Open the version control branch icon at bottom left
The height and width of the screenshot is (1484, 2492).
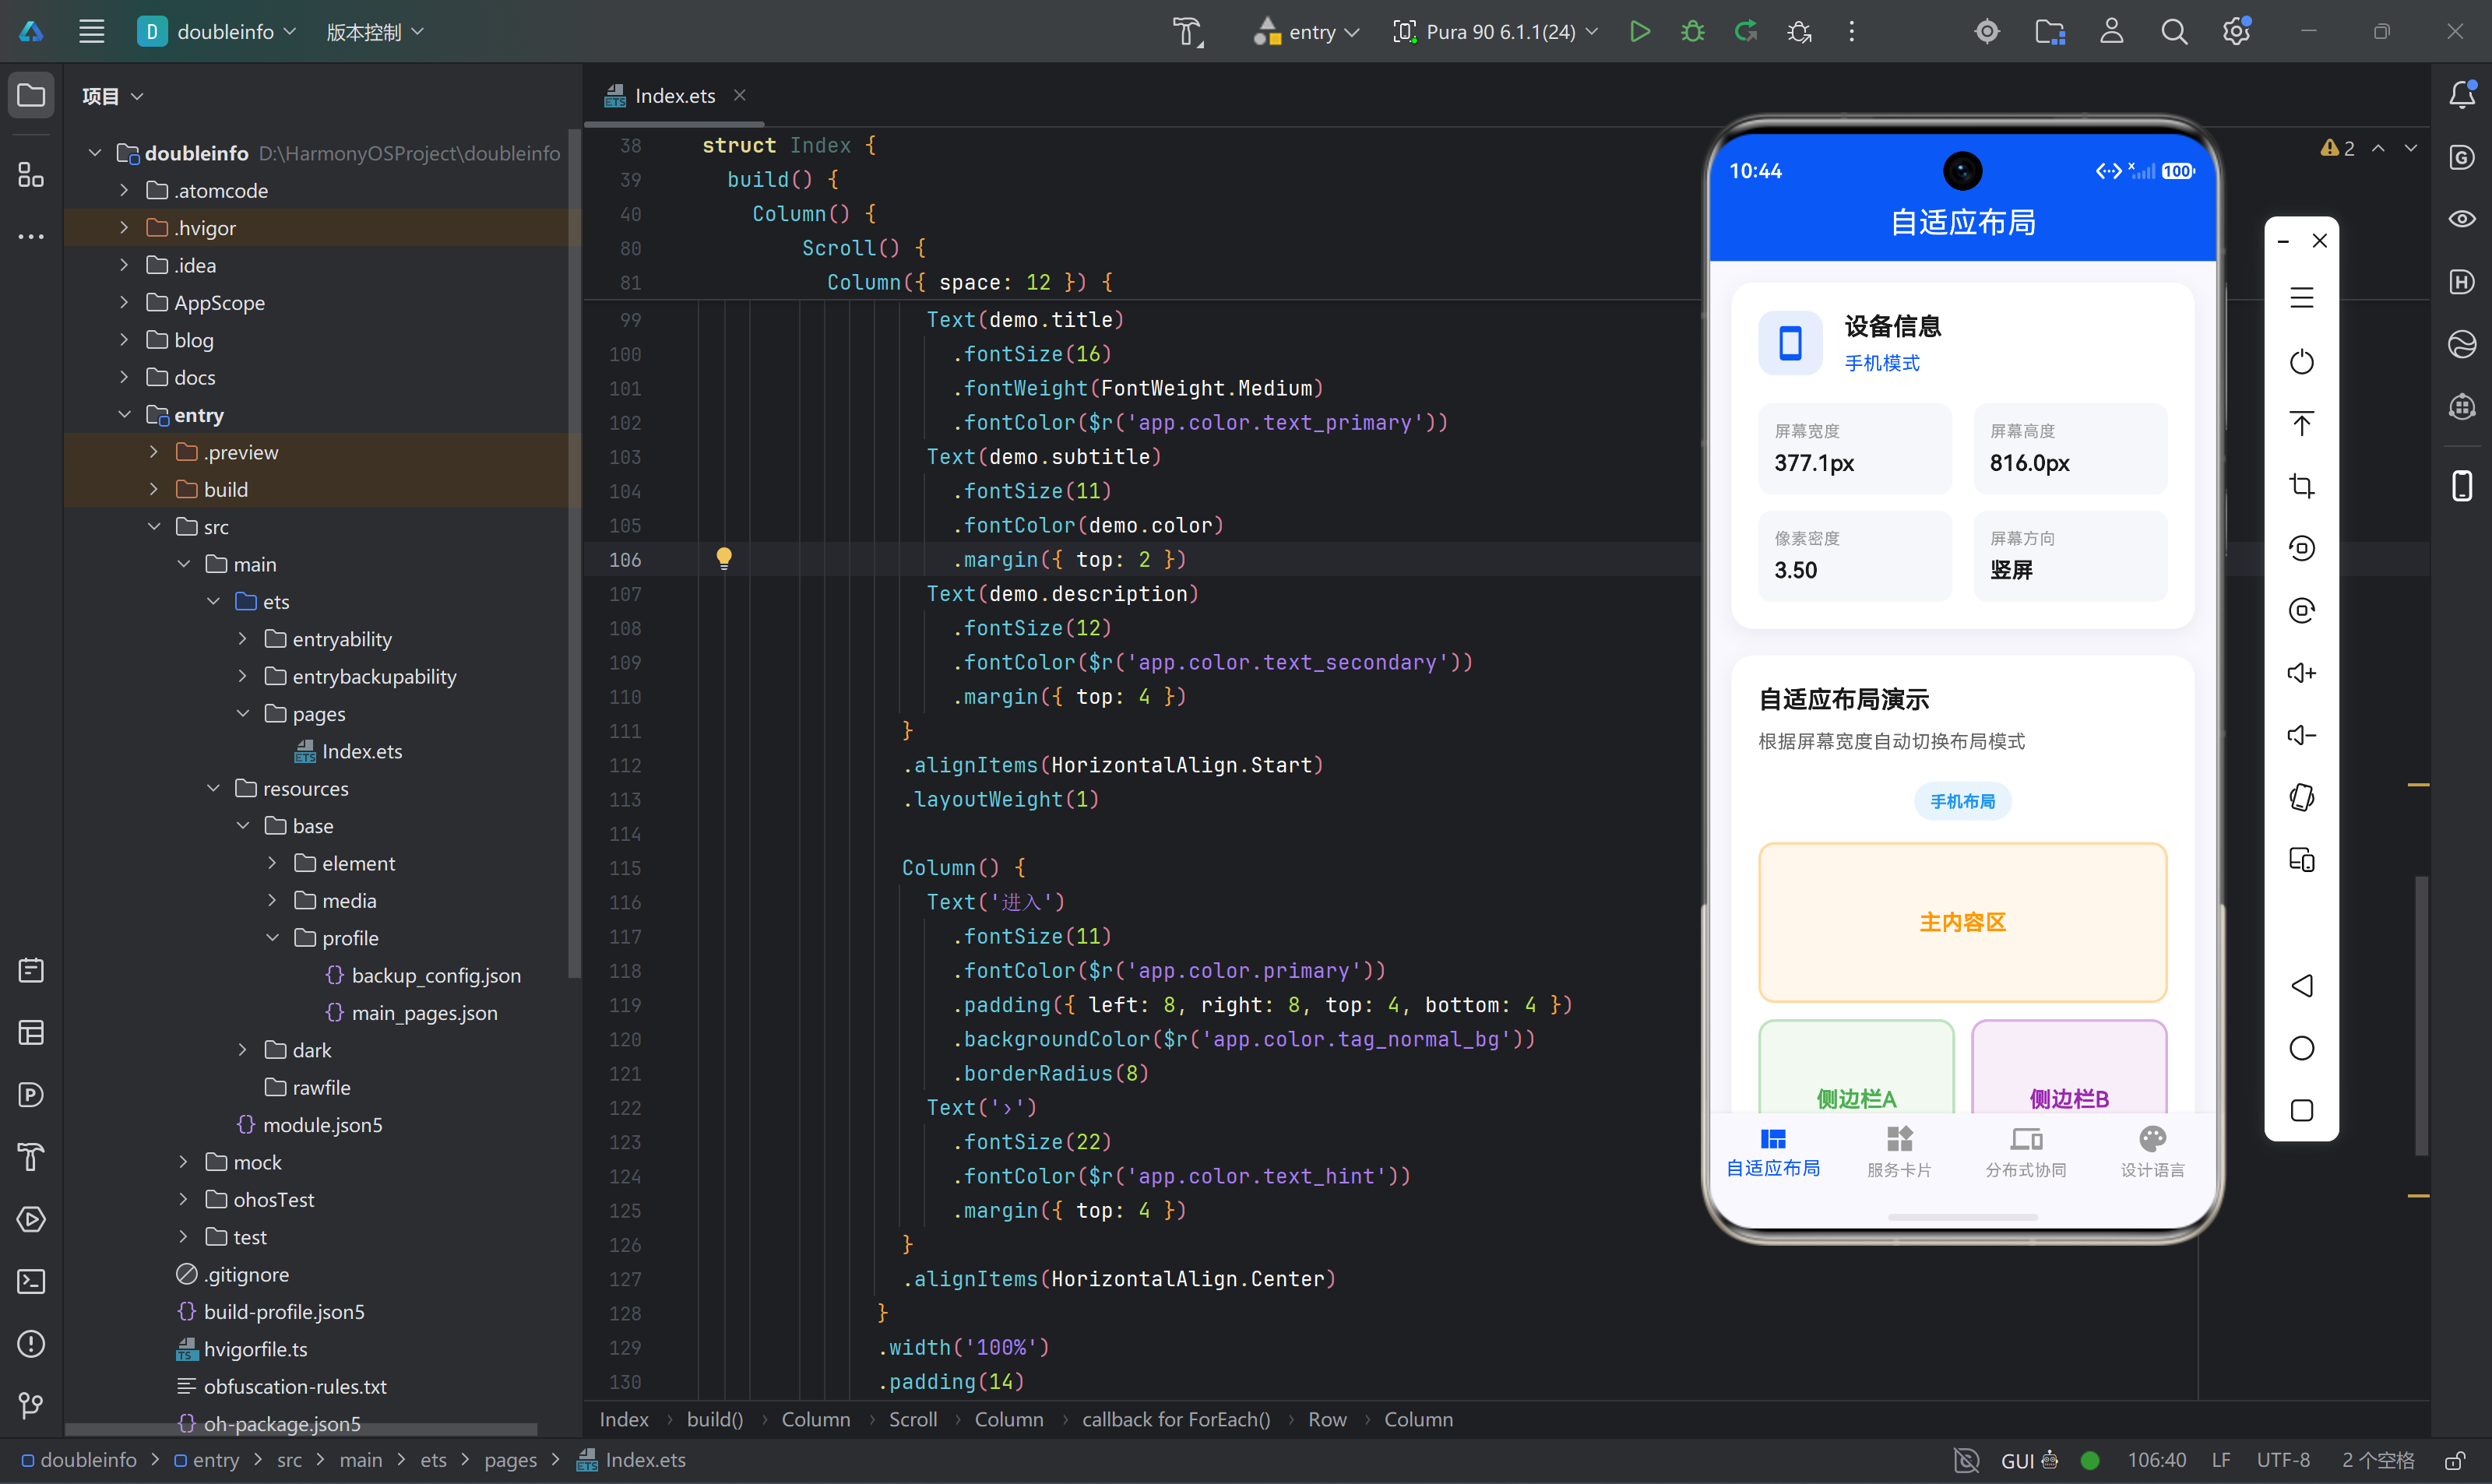[31, 1406]
